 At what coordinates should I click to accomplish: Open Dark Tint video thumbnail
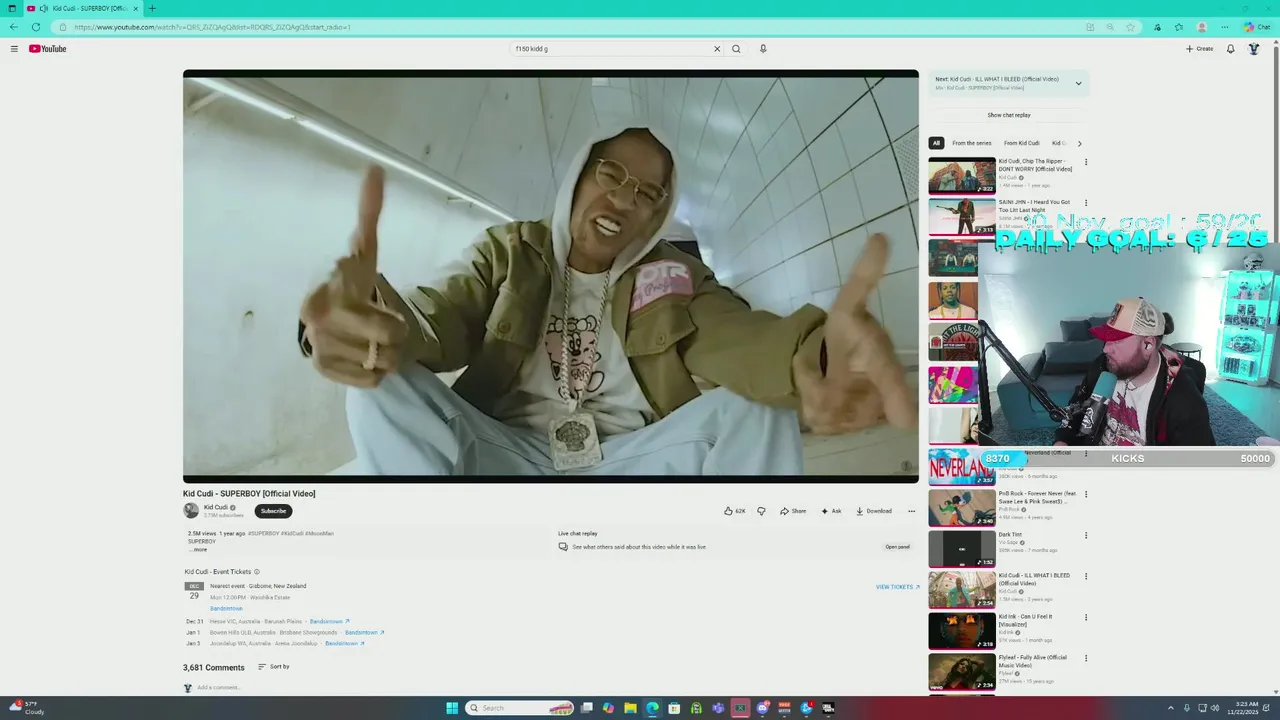962,549
